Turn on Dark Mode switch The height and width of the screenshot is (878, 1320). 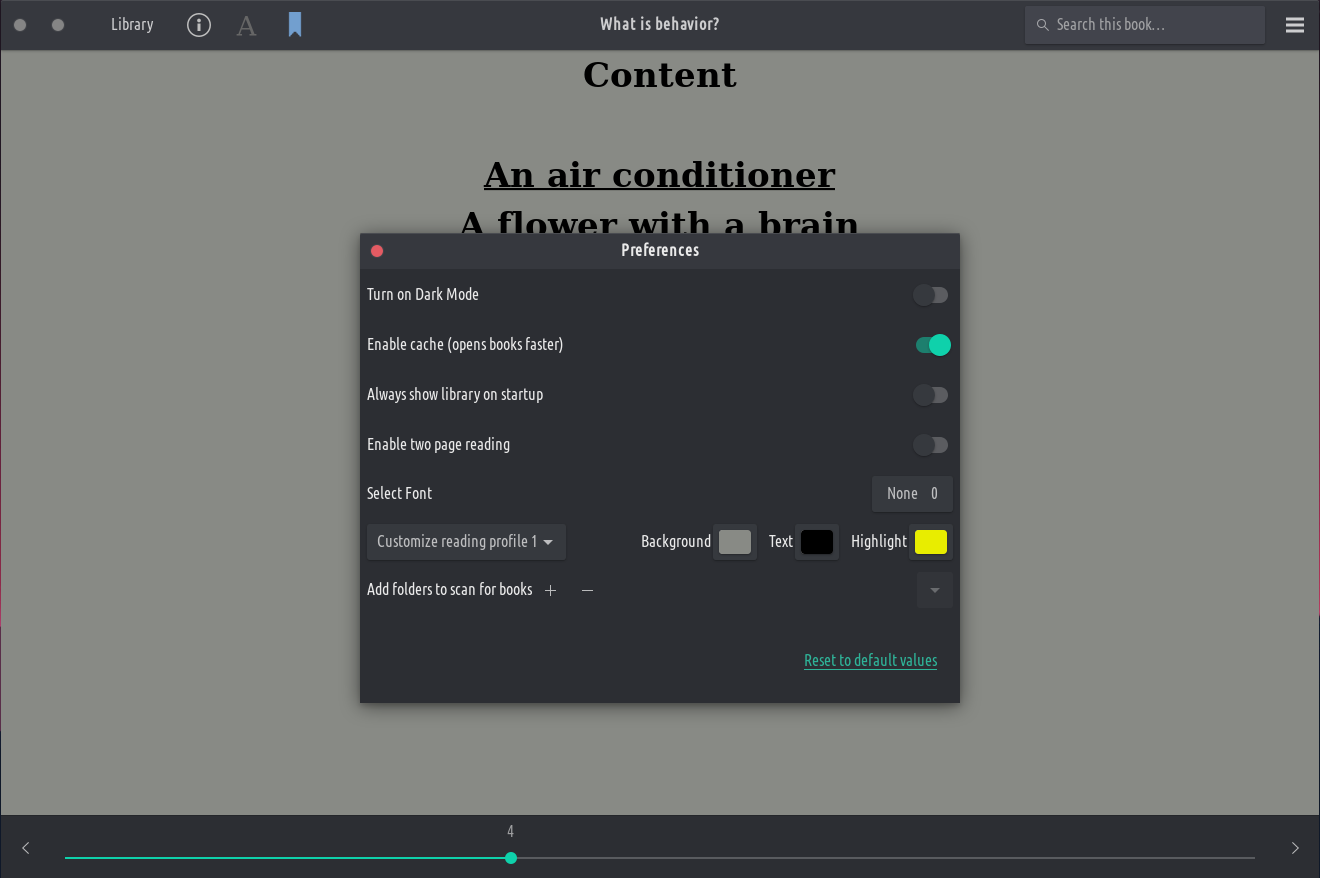[931, 295]
